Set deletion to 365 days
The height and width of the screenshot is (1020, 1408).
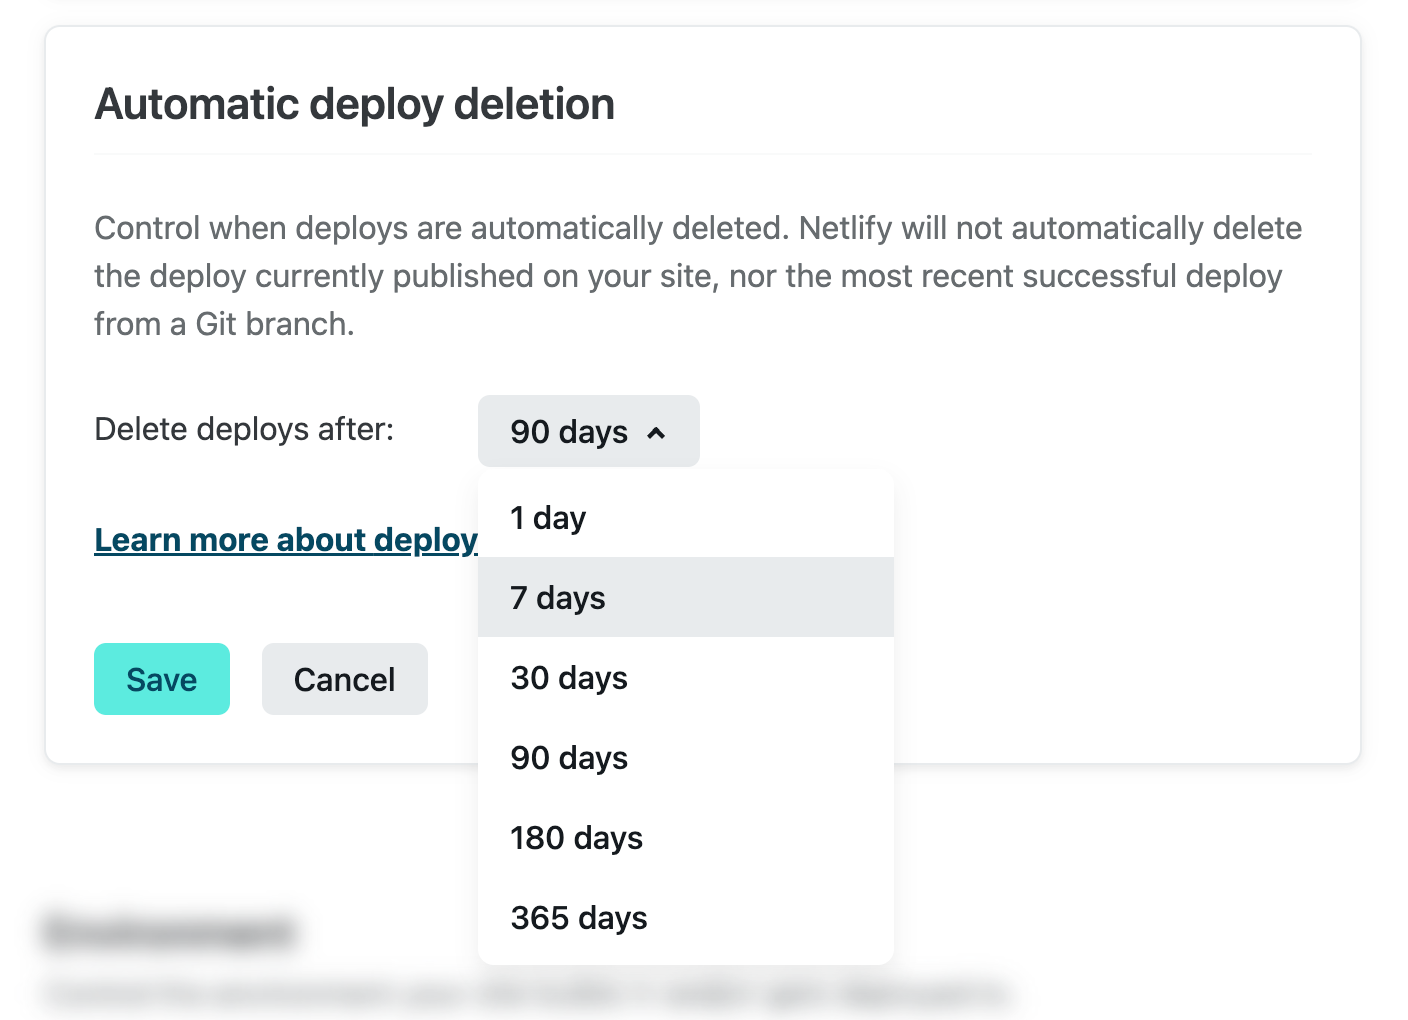coord(579,918)
